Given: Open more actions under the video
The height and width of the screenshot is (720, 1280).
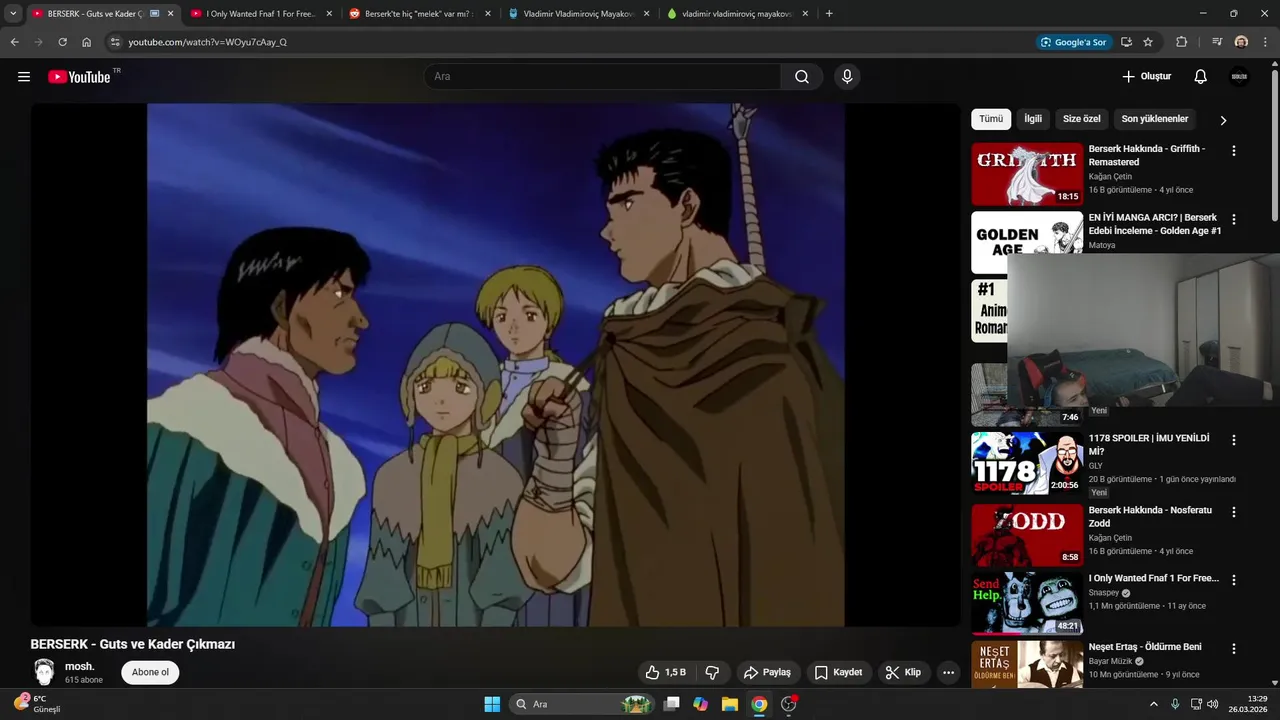Looking at the screenshot, I should (x=949, y=673).
